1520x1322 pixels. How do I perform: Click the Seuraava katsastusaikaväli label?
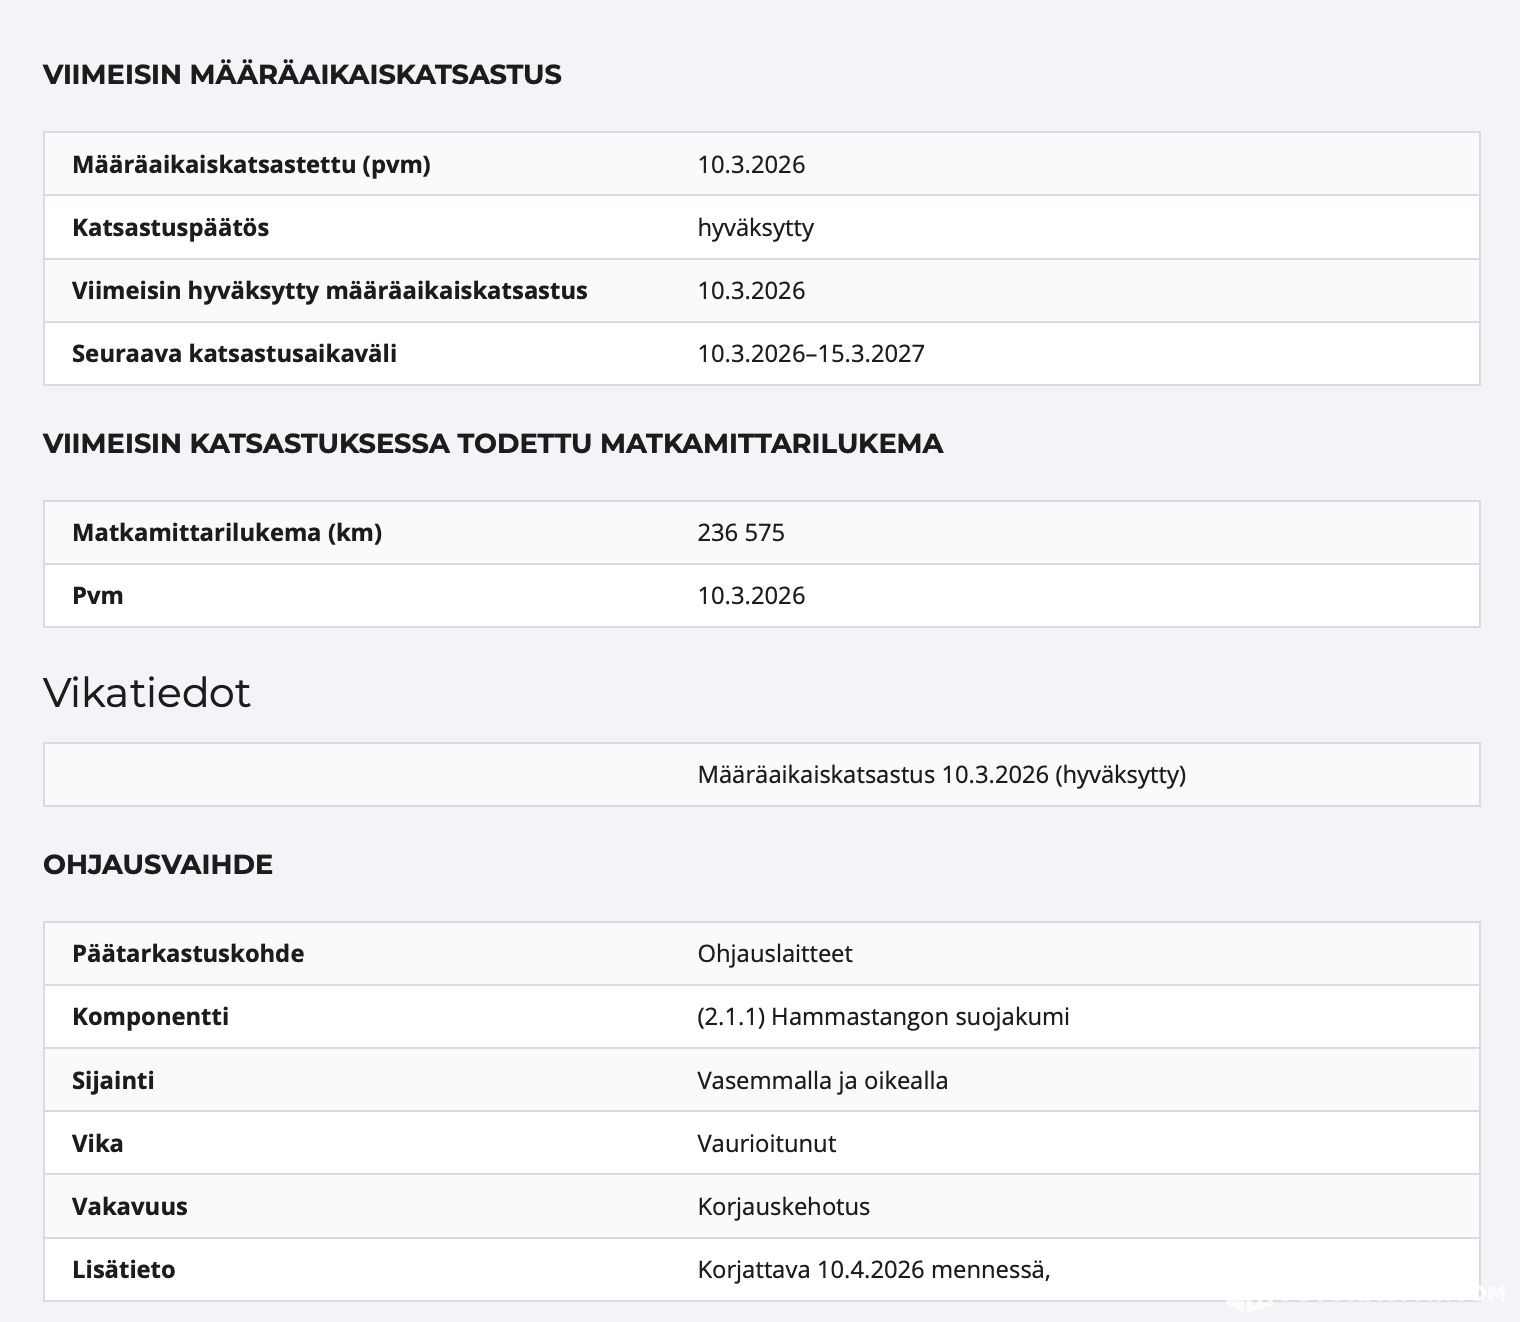pyautogui.click(x=234, y=354)
